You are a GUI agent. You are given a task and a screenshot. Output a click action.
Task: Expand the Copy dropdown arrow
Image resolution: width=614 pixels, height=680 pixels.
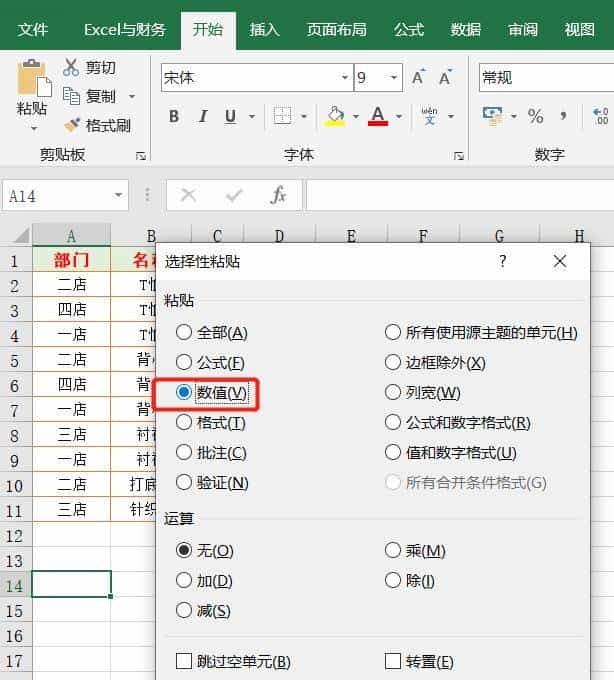point(132,96)
